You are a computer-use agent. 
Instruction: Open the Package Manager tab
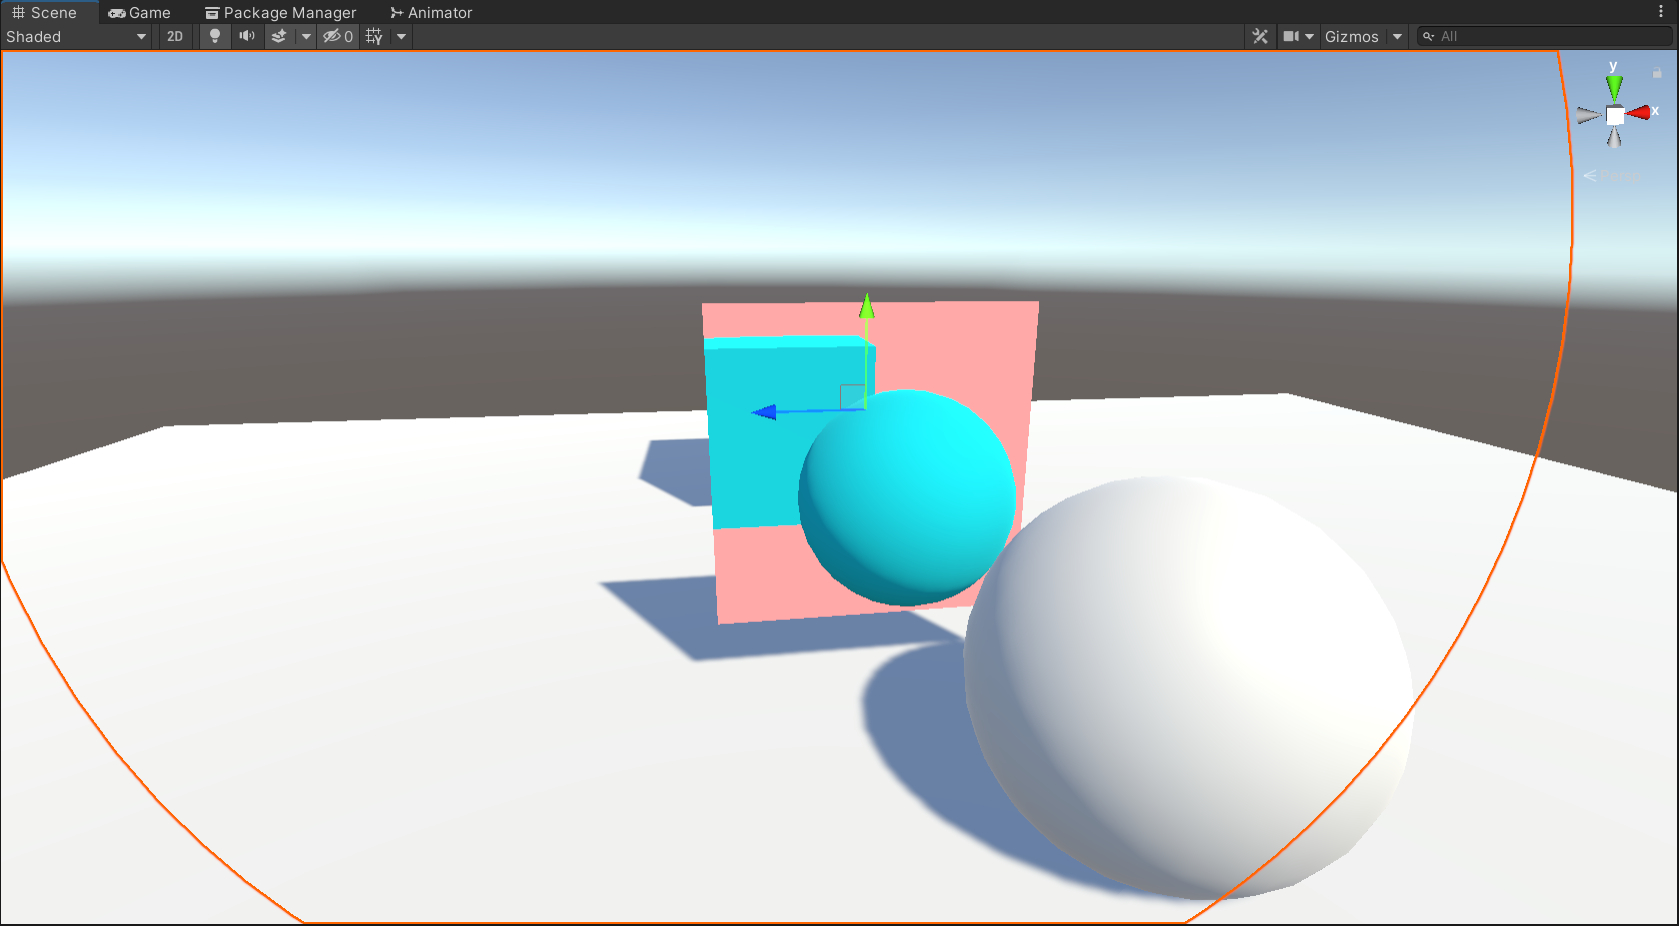click(281, 12)
